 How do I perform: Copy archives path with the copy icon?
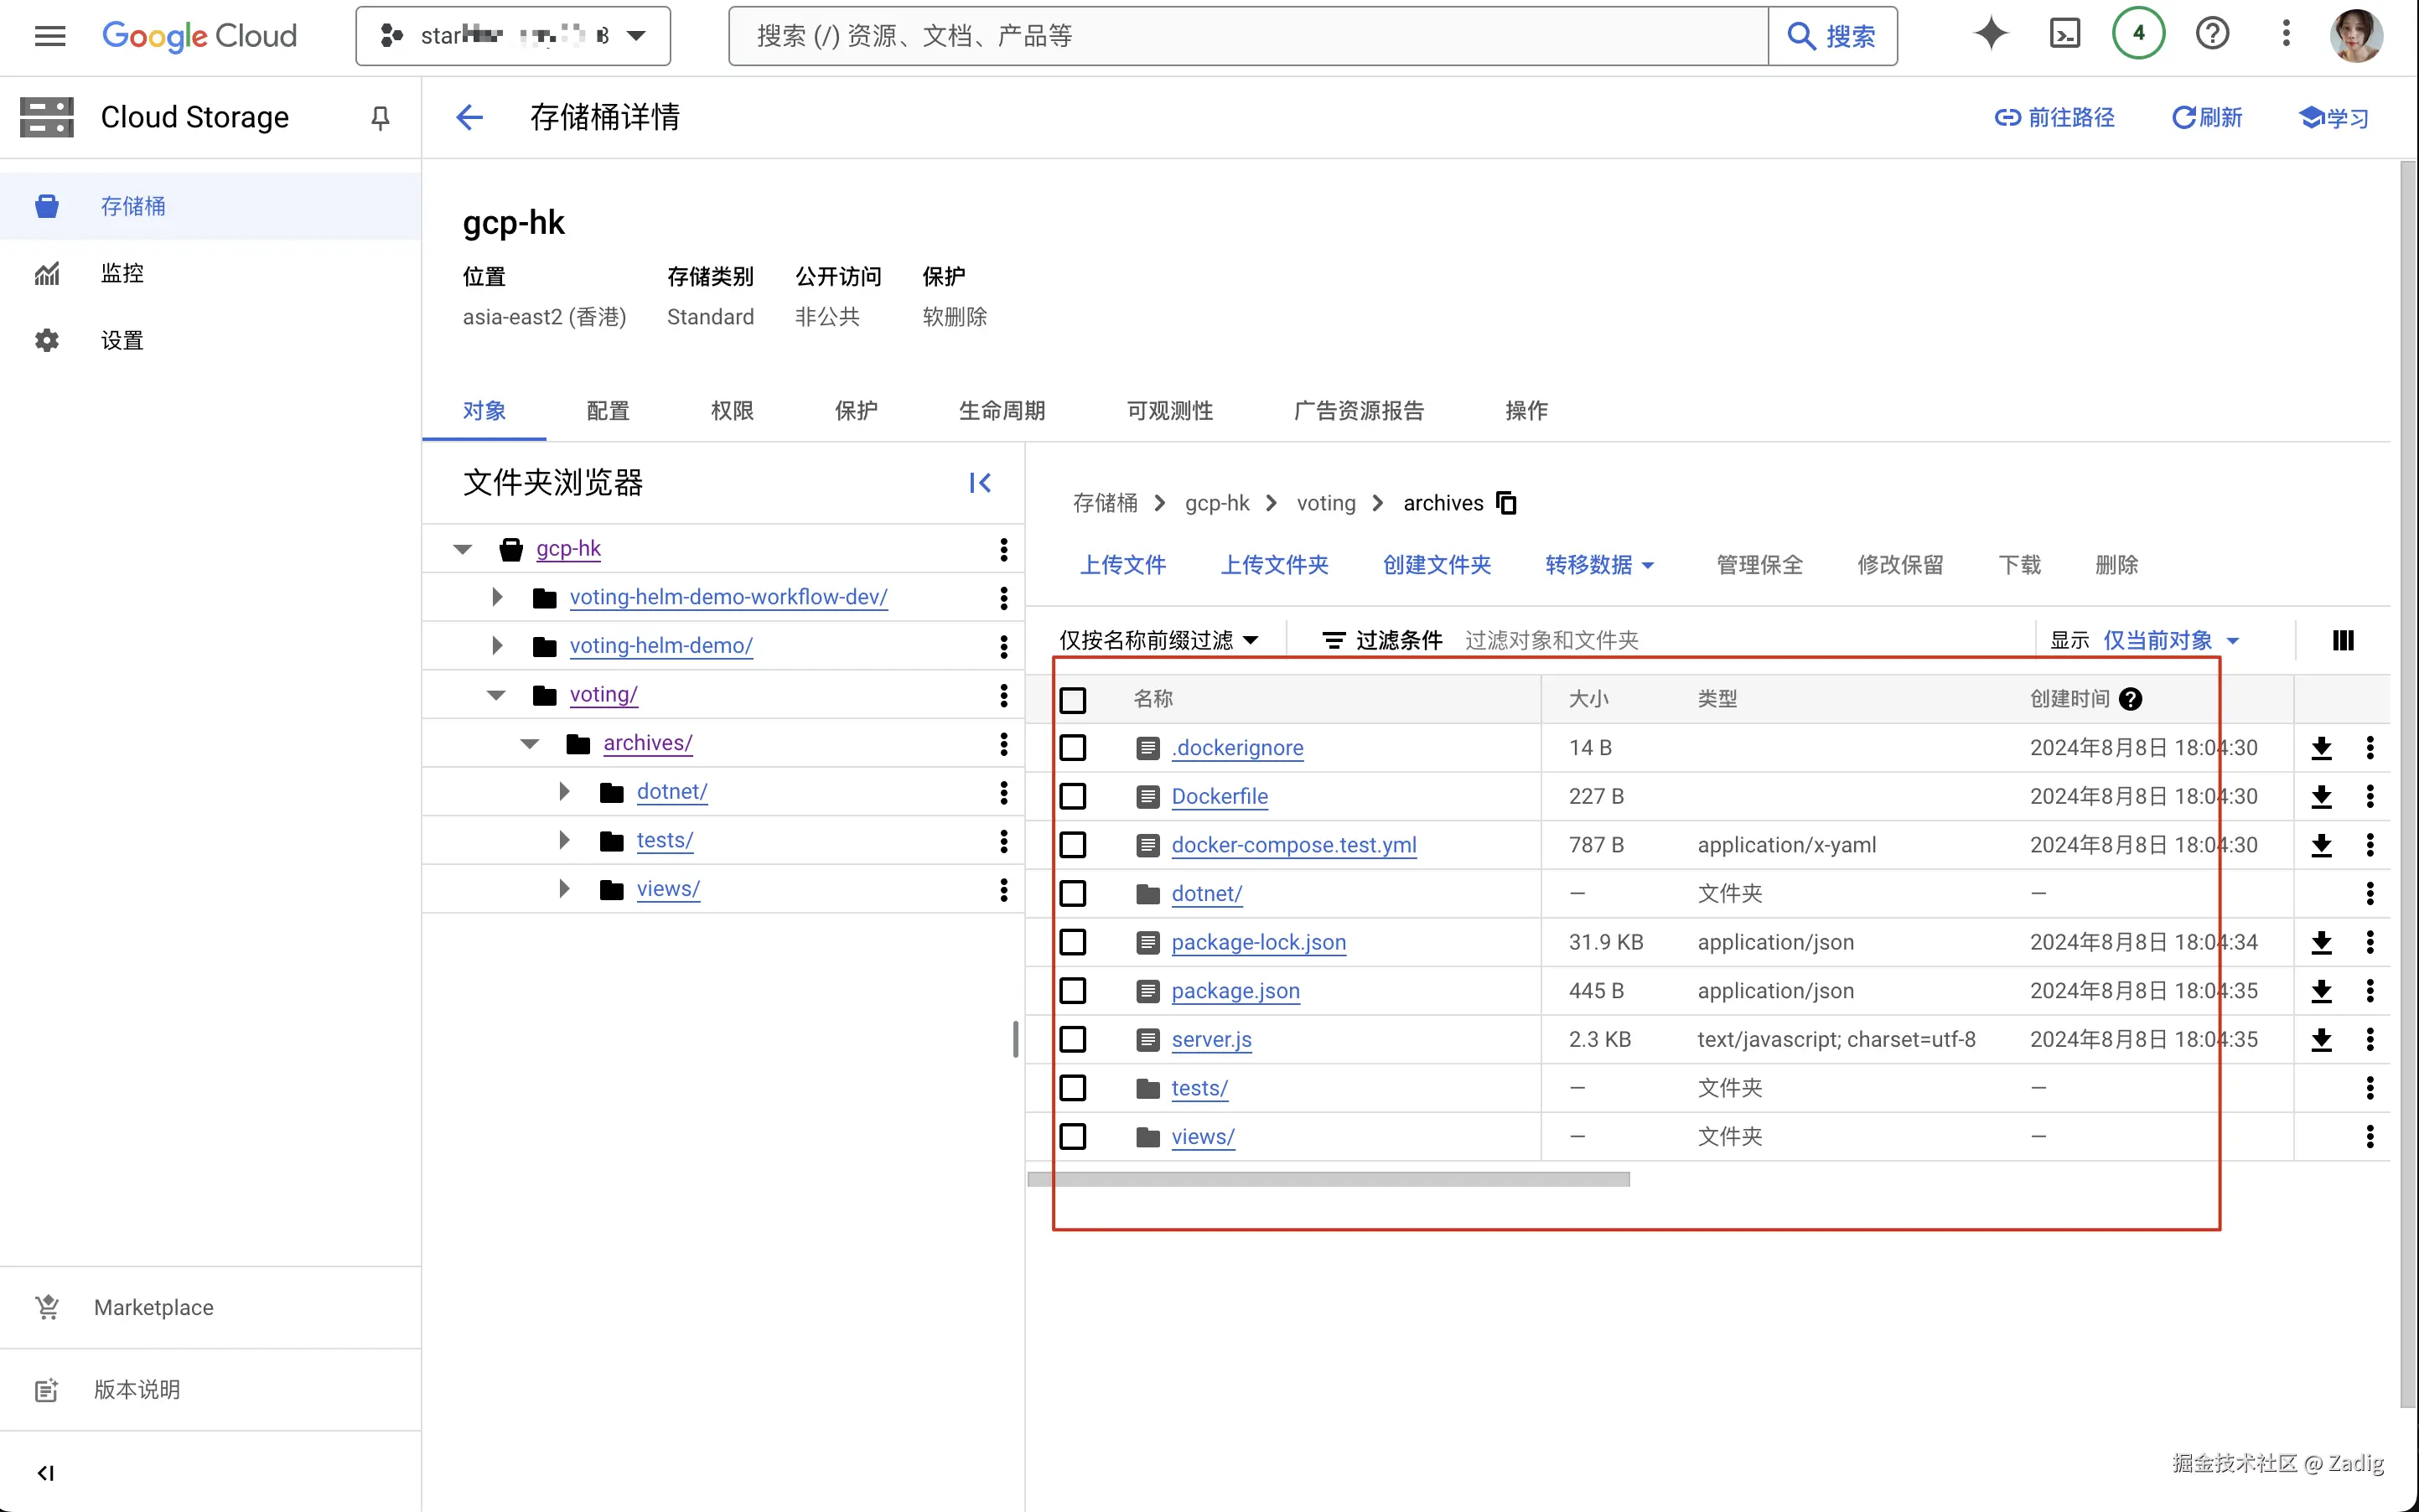pos(1506,503)
